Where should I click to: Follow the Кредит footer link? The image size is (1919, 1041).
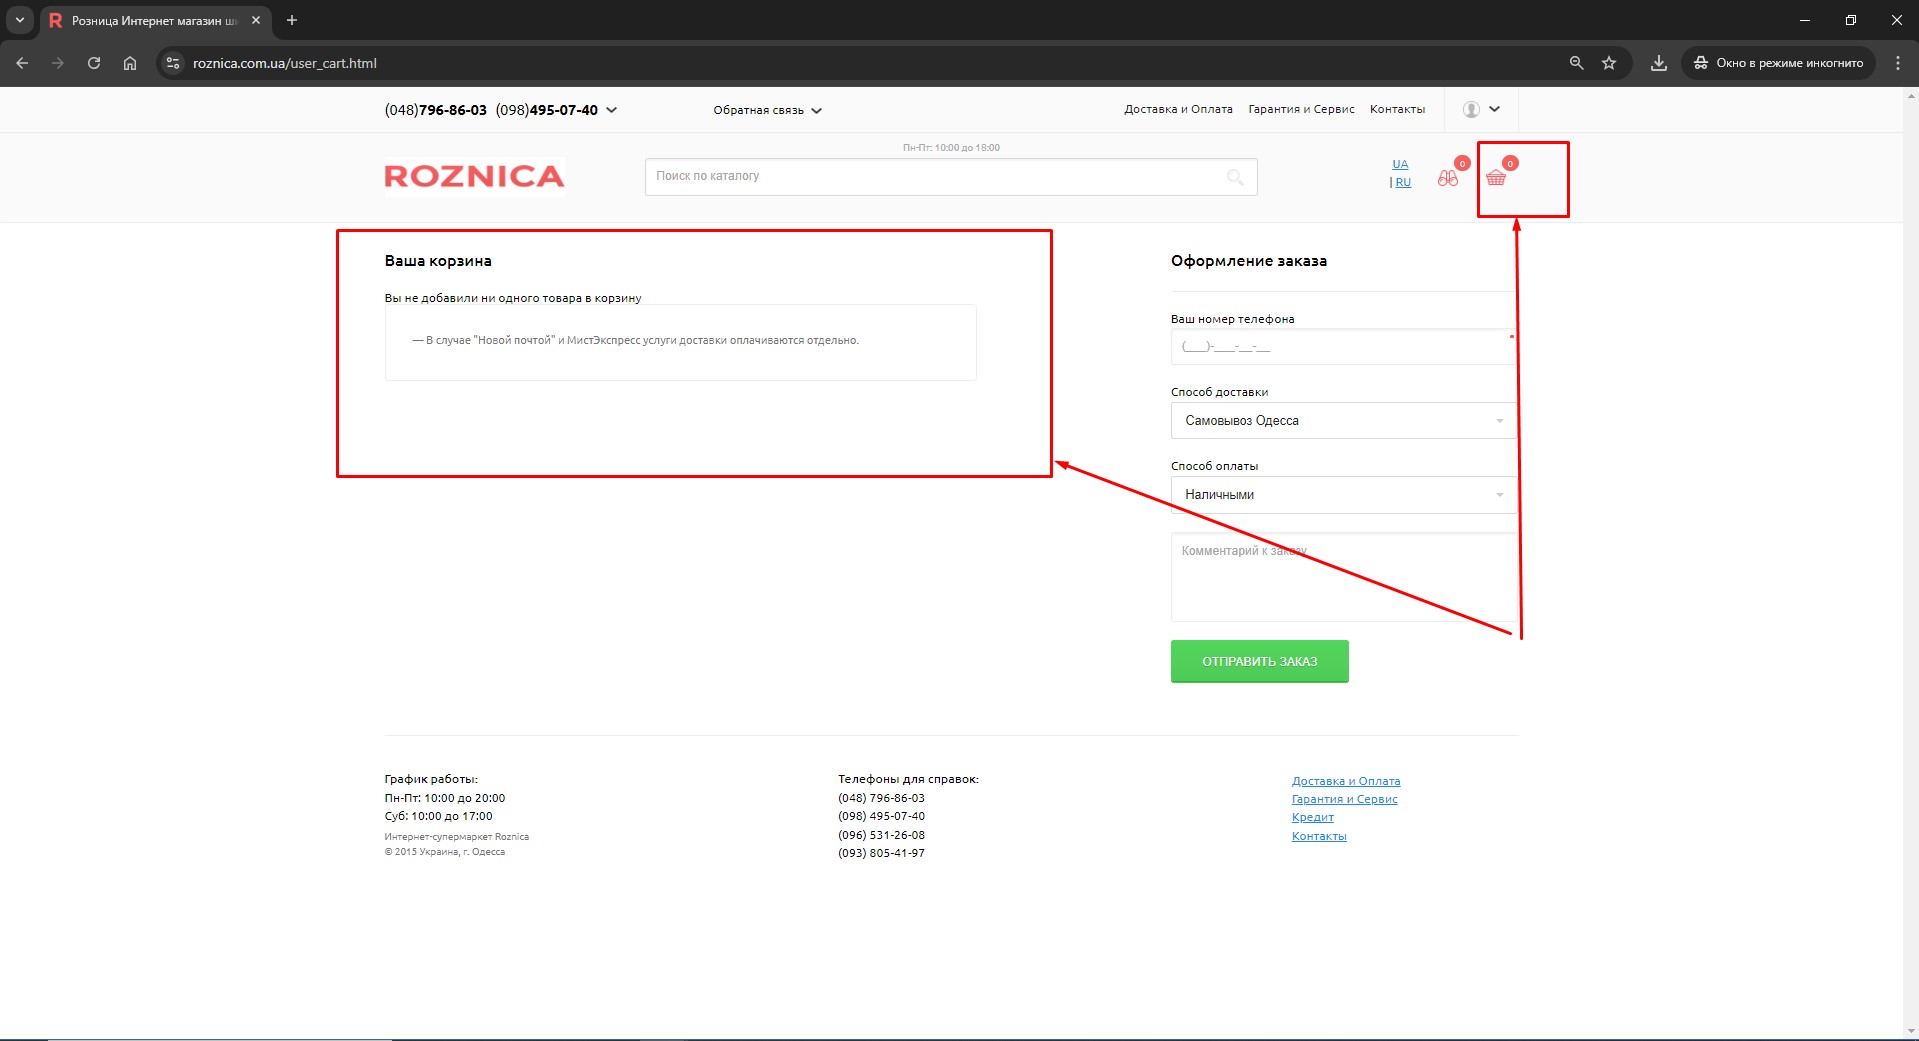(x=1312, y=818)
